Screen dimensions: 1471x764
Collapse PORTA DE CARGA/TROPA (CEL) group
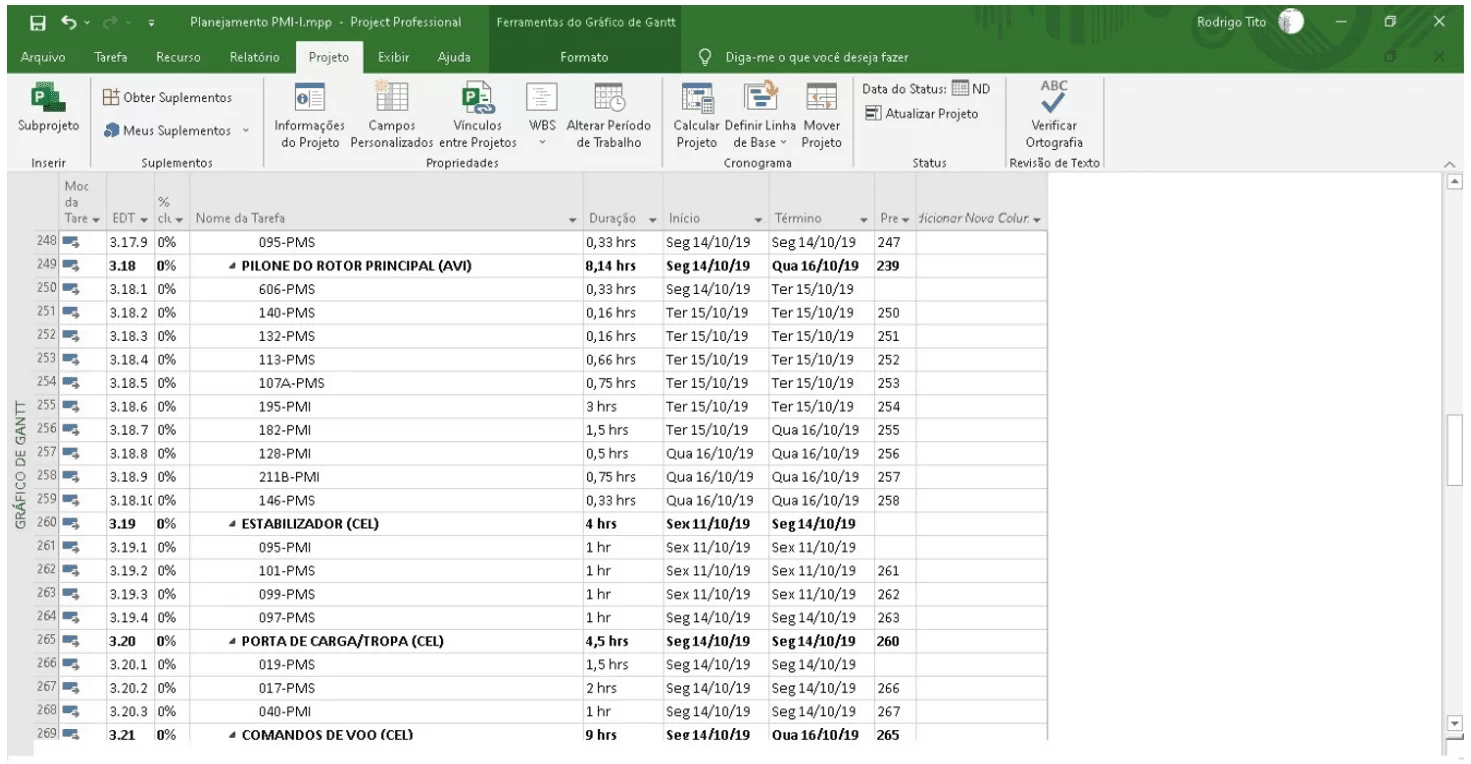click(233, 641)
